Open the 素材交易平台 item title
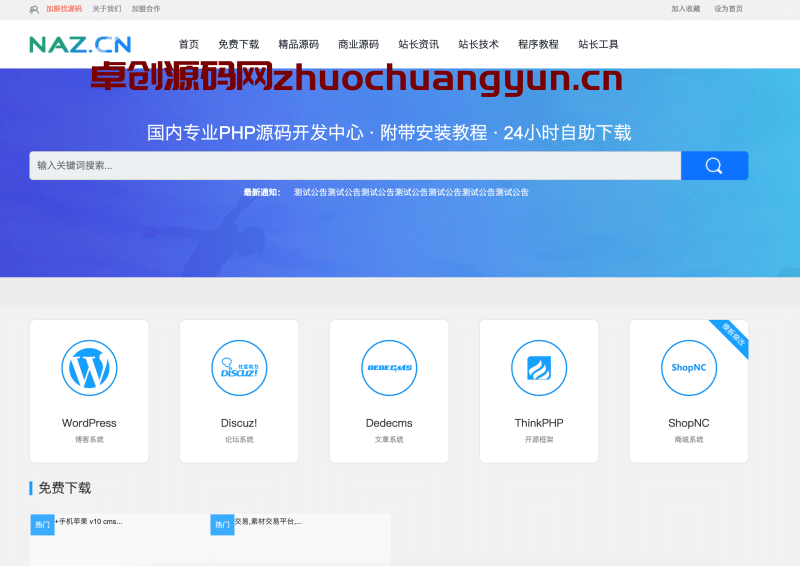800x566 pixels. click(x=269, y=522)
